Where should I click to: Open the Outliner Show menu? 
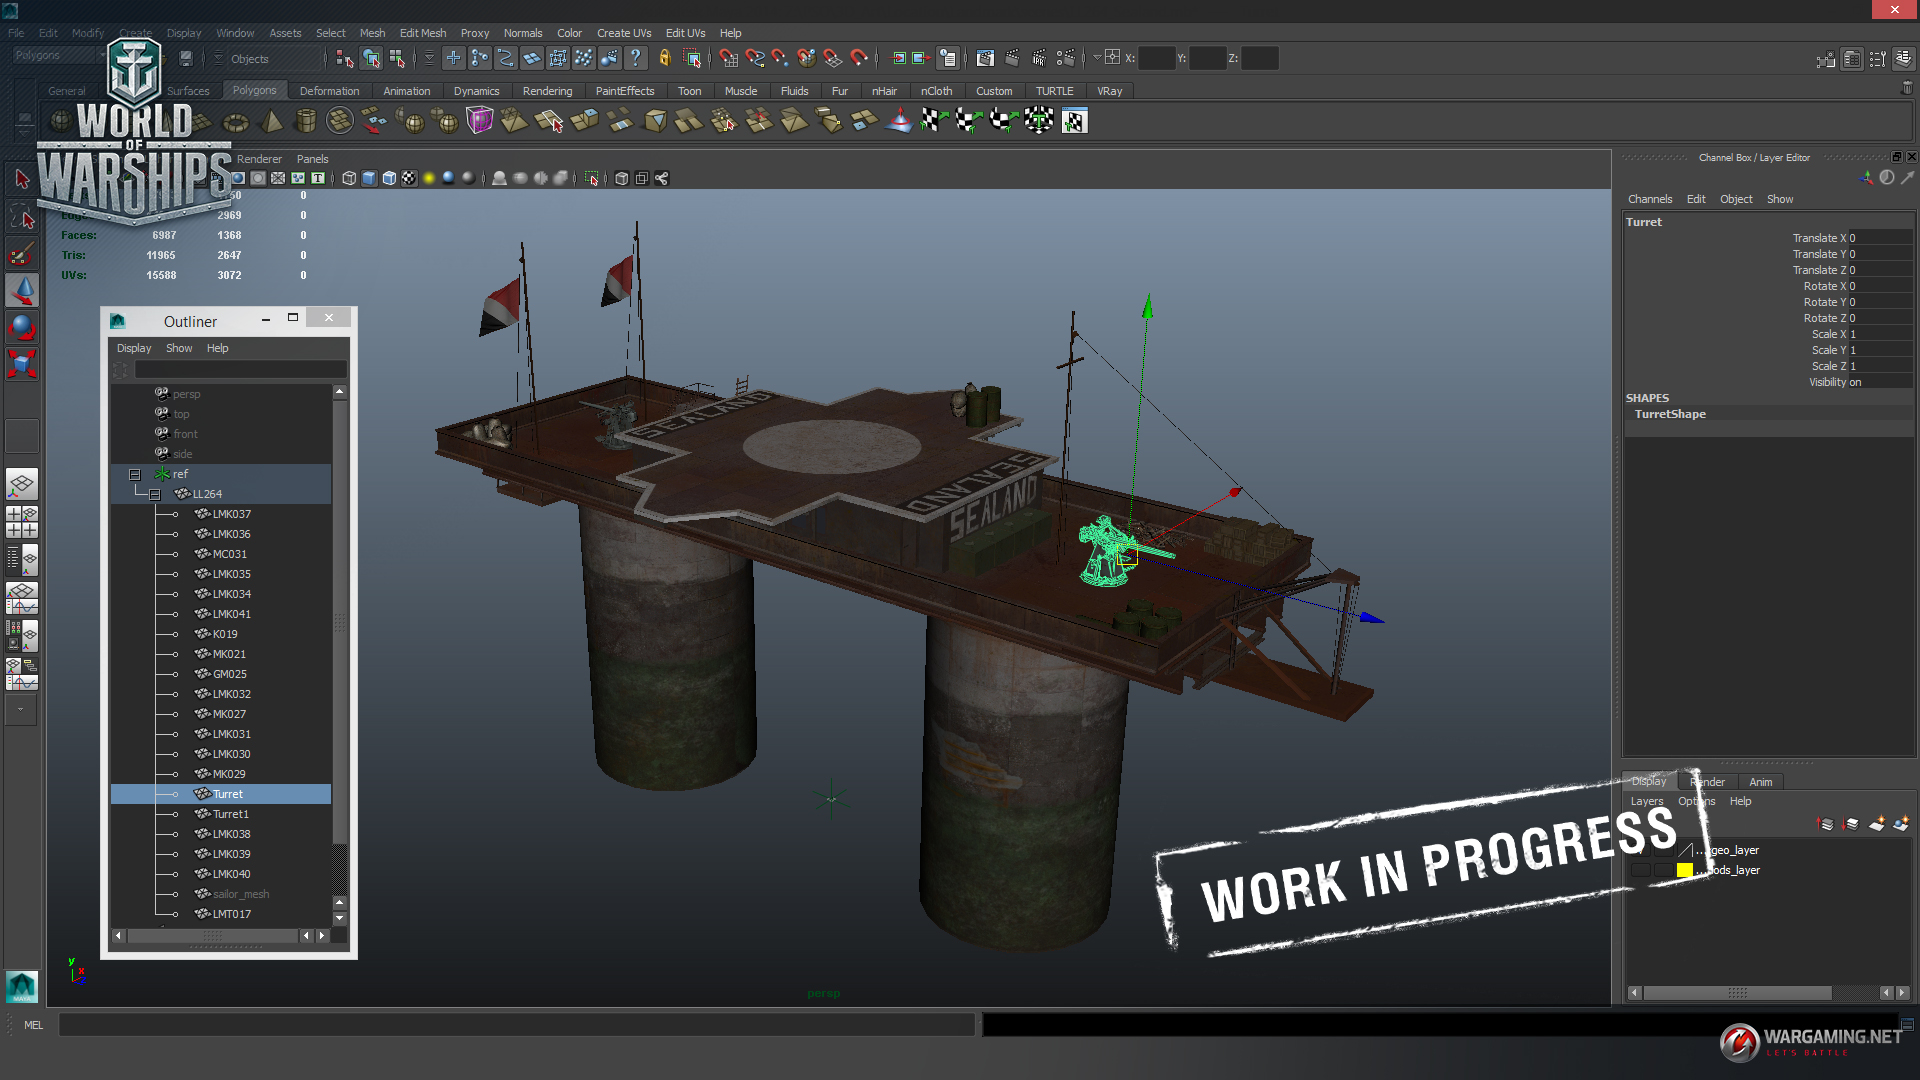pos(179,348)
